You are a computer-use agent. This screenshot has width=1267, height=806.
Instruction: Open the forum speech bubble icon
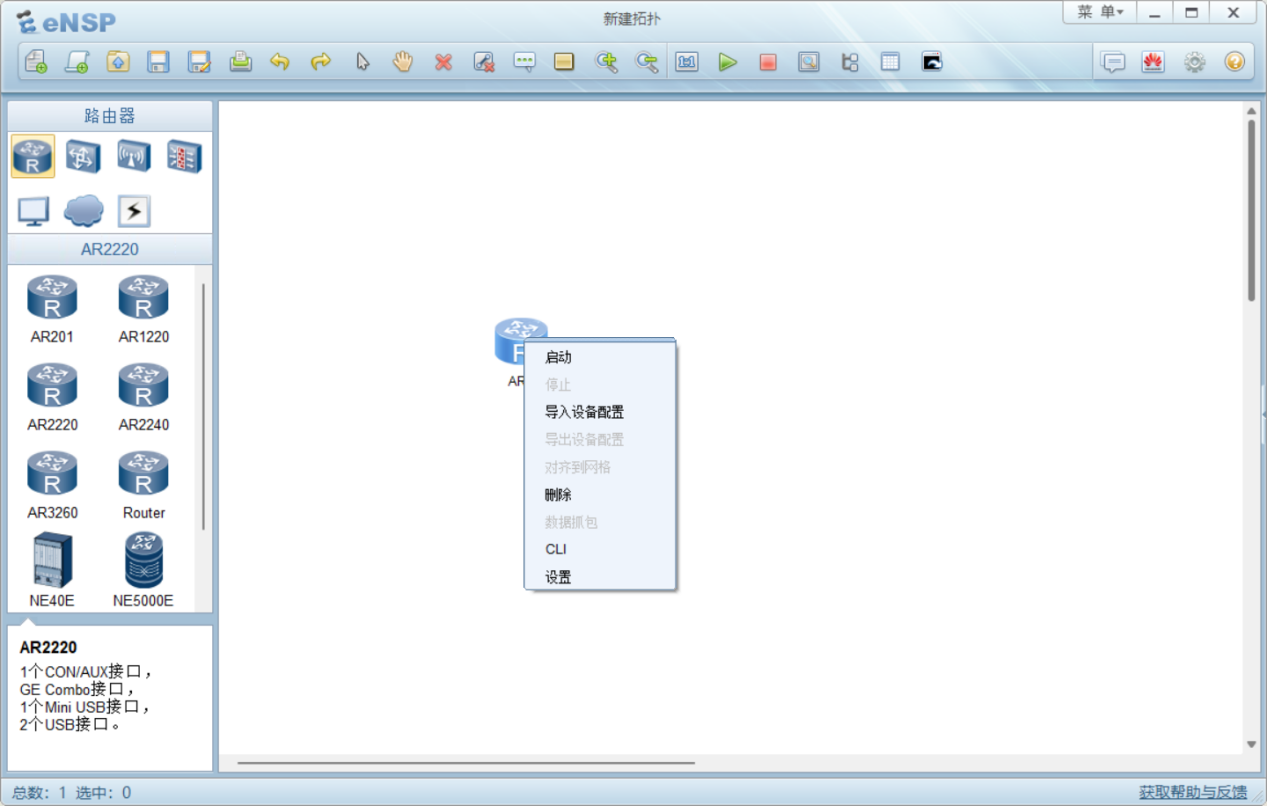pos(1113,62)
